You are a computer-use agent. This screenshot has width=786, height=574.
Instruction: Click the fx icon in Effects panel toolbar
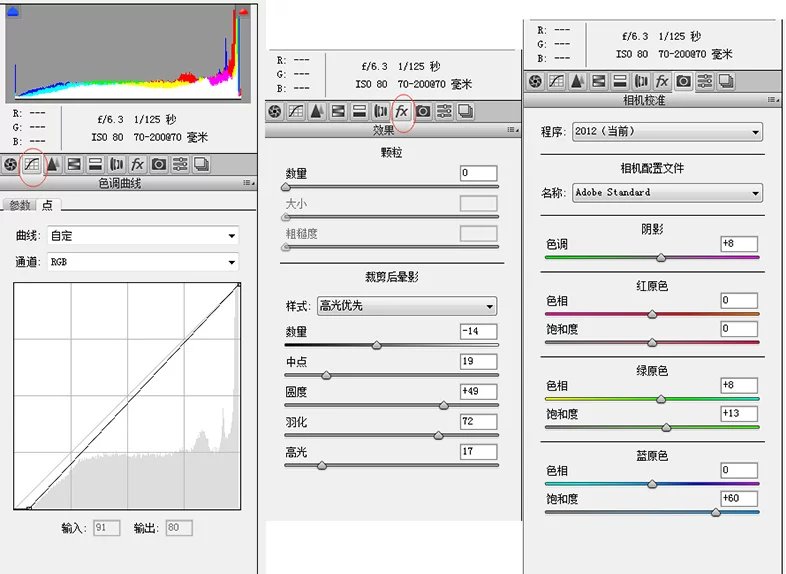click(402, 111)
